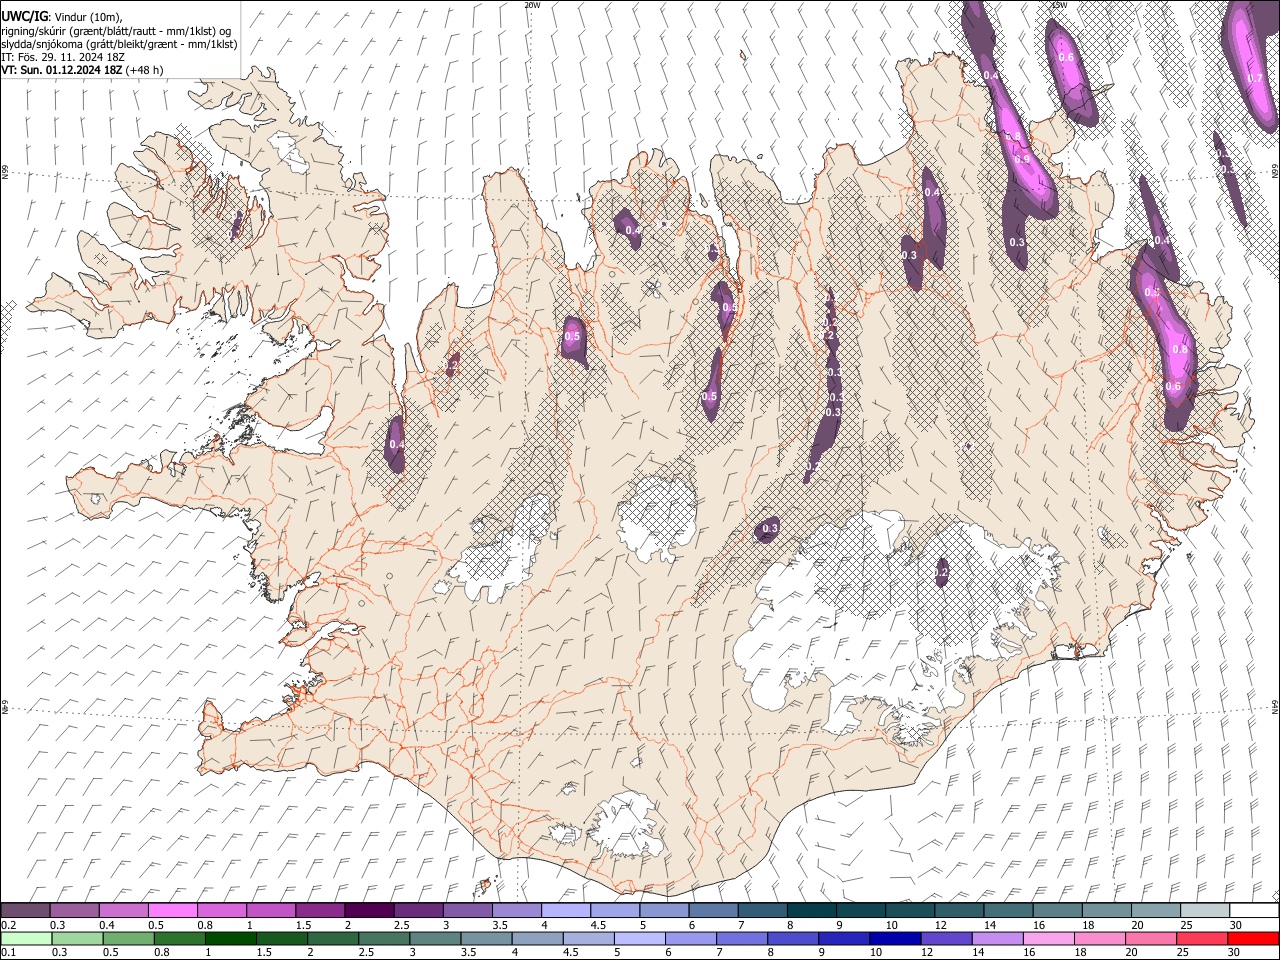This screenshot has width=1280, height=960.
Task: Select the 'Vindur (10m)' heading text
Action: pos(86,17)
